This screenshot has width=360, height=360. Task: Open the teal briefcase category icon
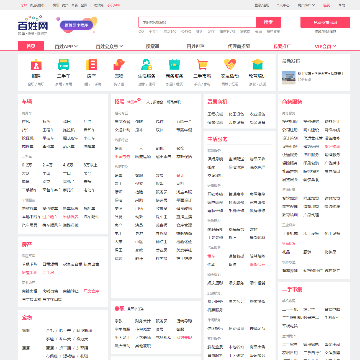pos(174,64)
